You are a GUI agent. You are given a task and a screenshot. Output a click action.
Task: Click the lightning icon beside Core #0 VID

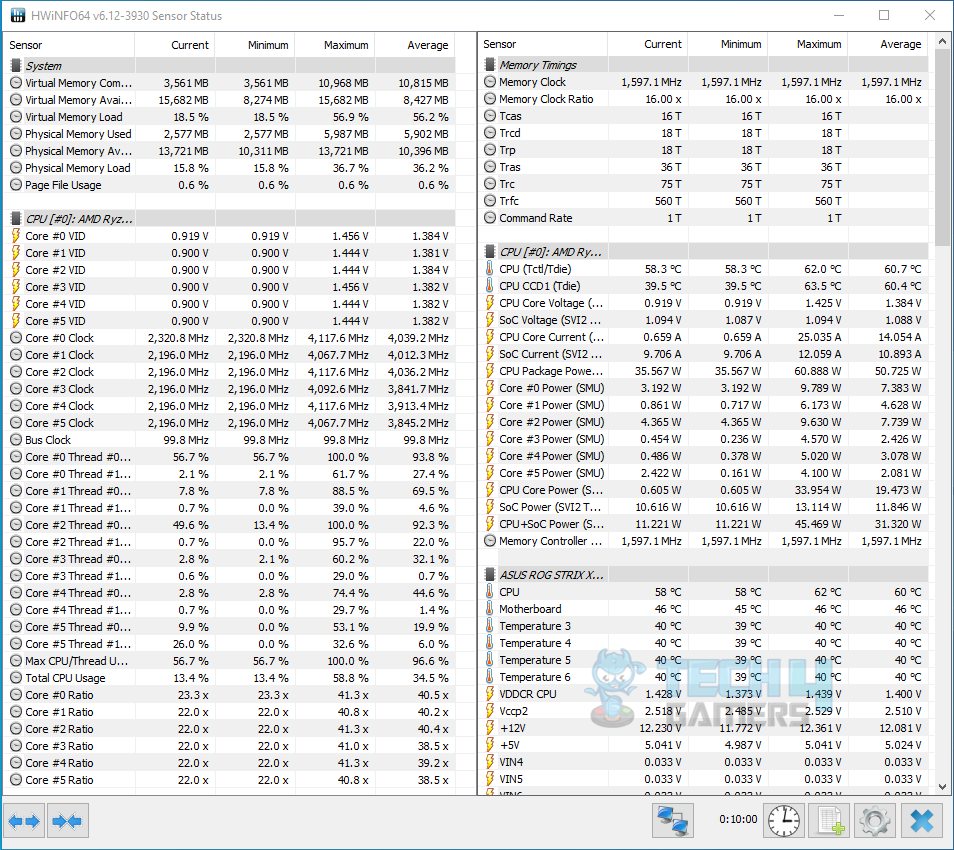(x=16, y=235)
